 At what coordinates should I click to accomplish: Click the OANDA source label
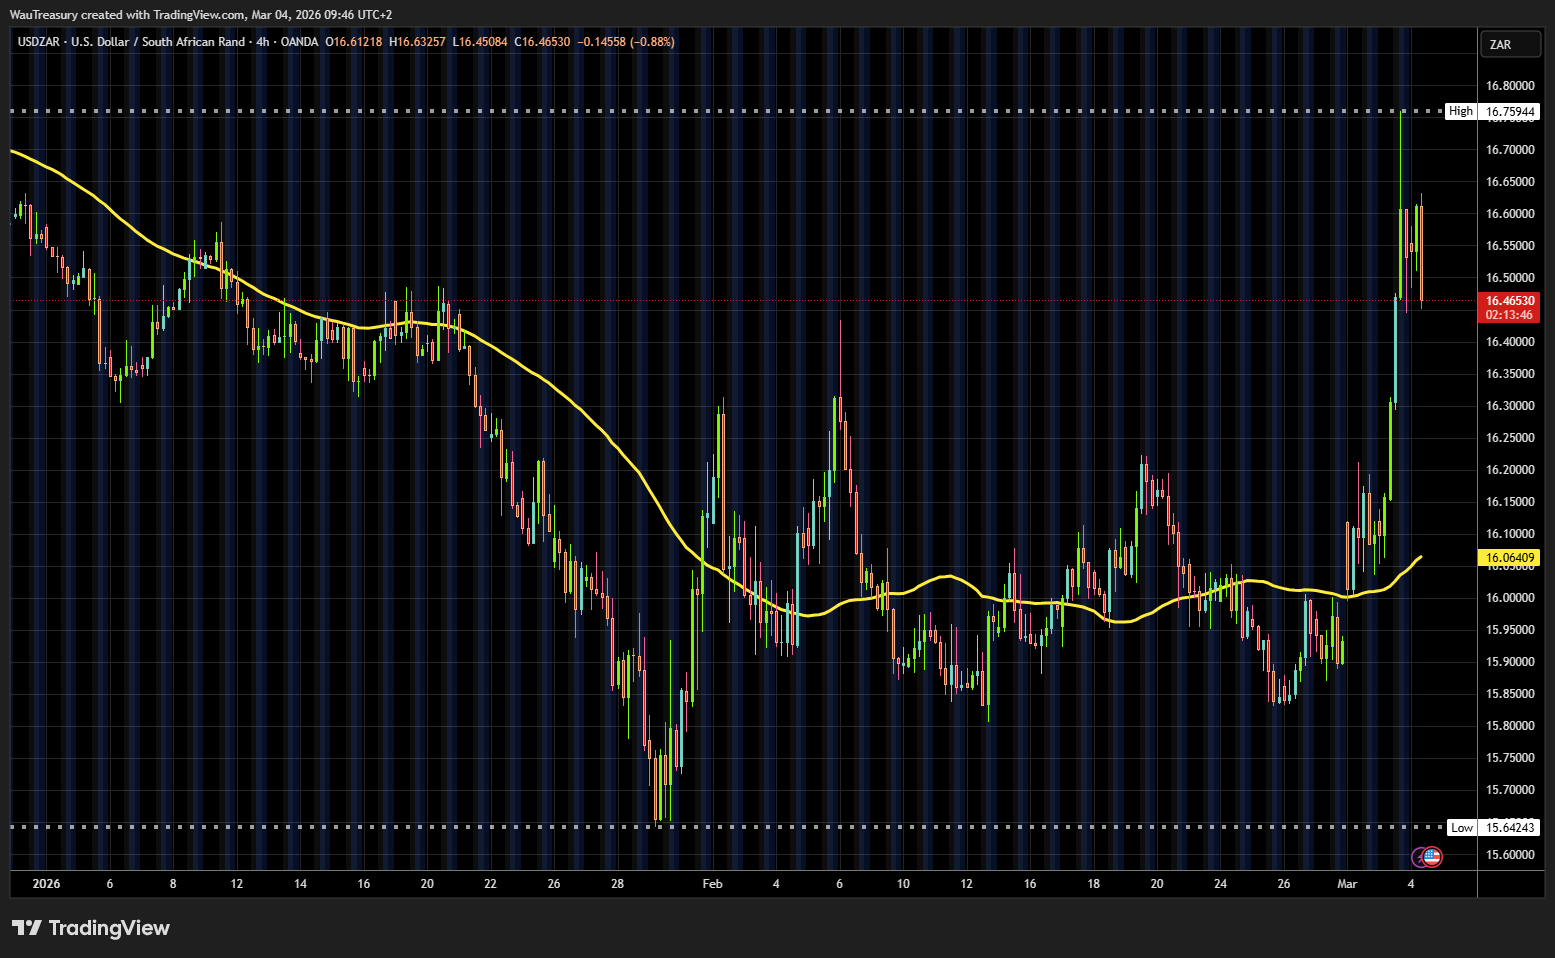pos(300,42)
